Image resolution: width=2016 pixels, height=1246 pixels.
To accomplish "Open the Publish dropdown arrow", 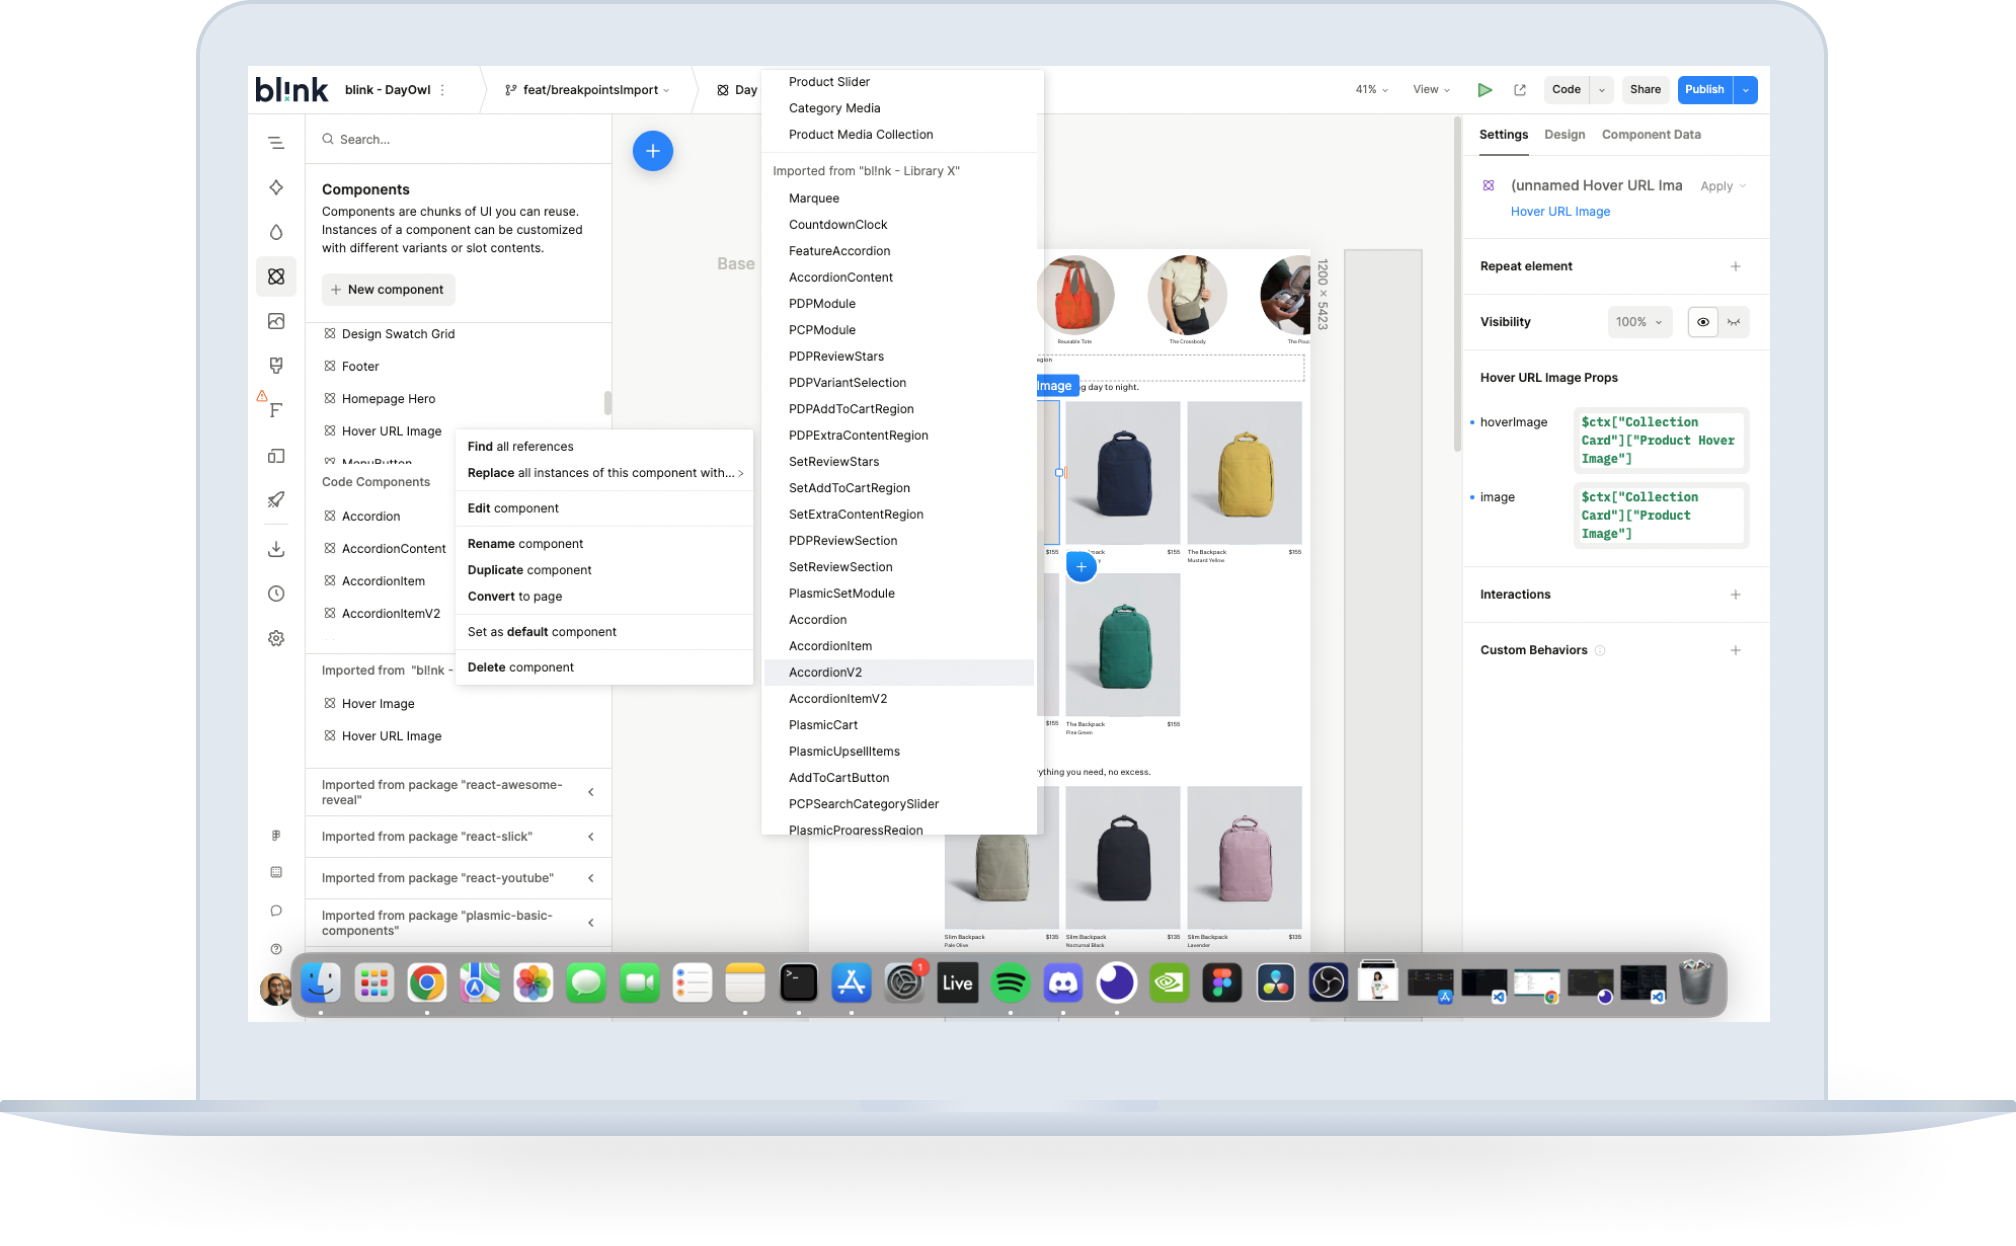I will (1746, 90).
